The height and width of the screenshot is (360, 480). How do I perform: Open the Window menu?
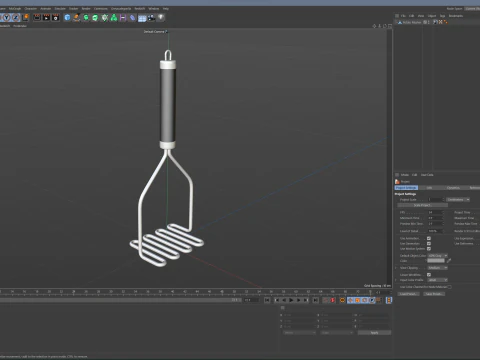click(153, 8)
